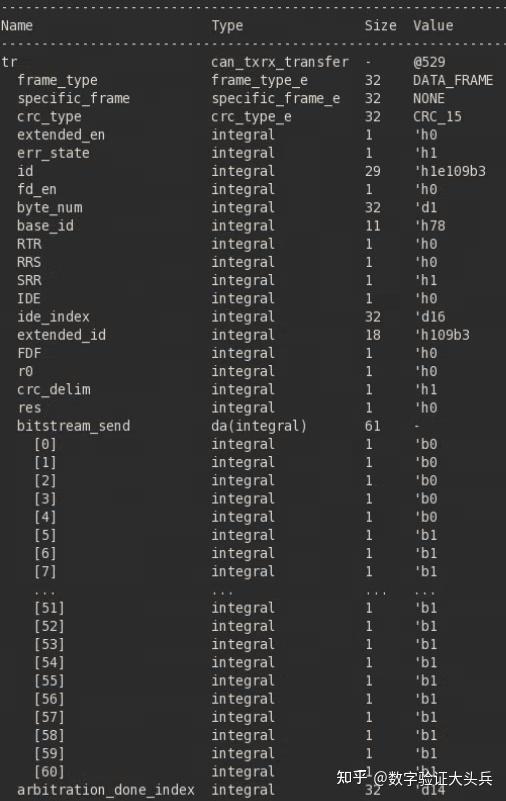Click the crc_type row name
Image resolution: width=506 pixels, height=801 pixels.
point(49,117)
